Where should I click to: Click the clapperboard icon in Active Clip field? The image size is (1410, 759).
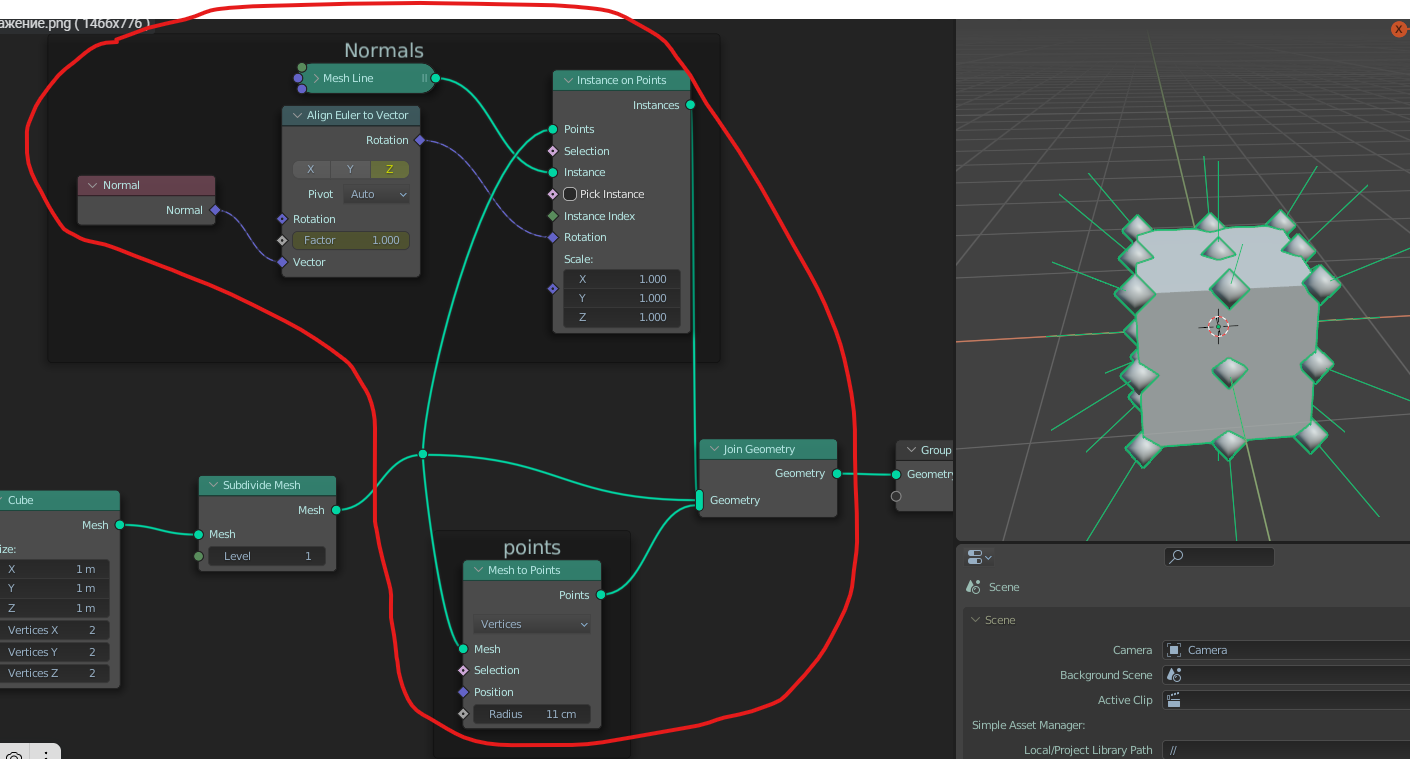click(x=1175, y=700)
